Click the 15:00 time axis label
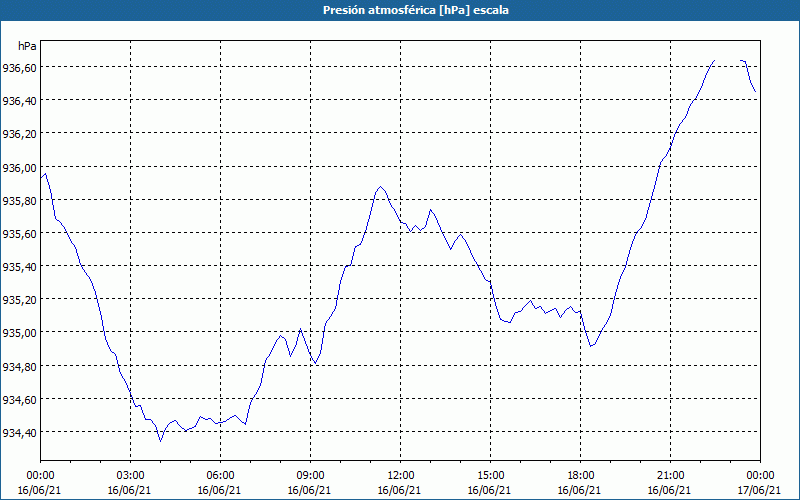800x500 pixels. (490, 476)
